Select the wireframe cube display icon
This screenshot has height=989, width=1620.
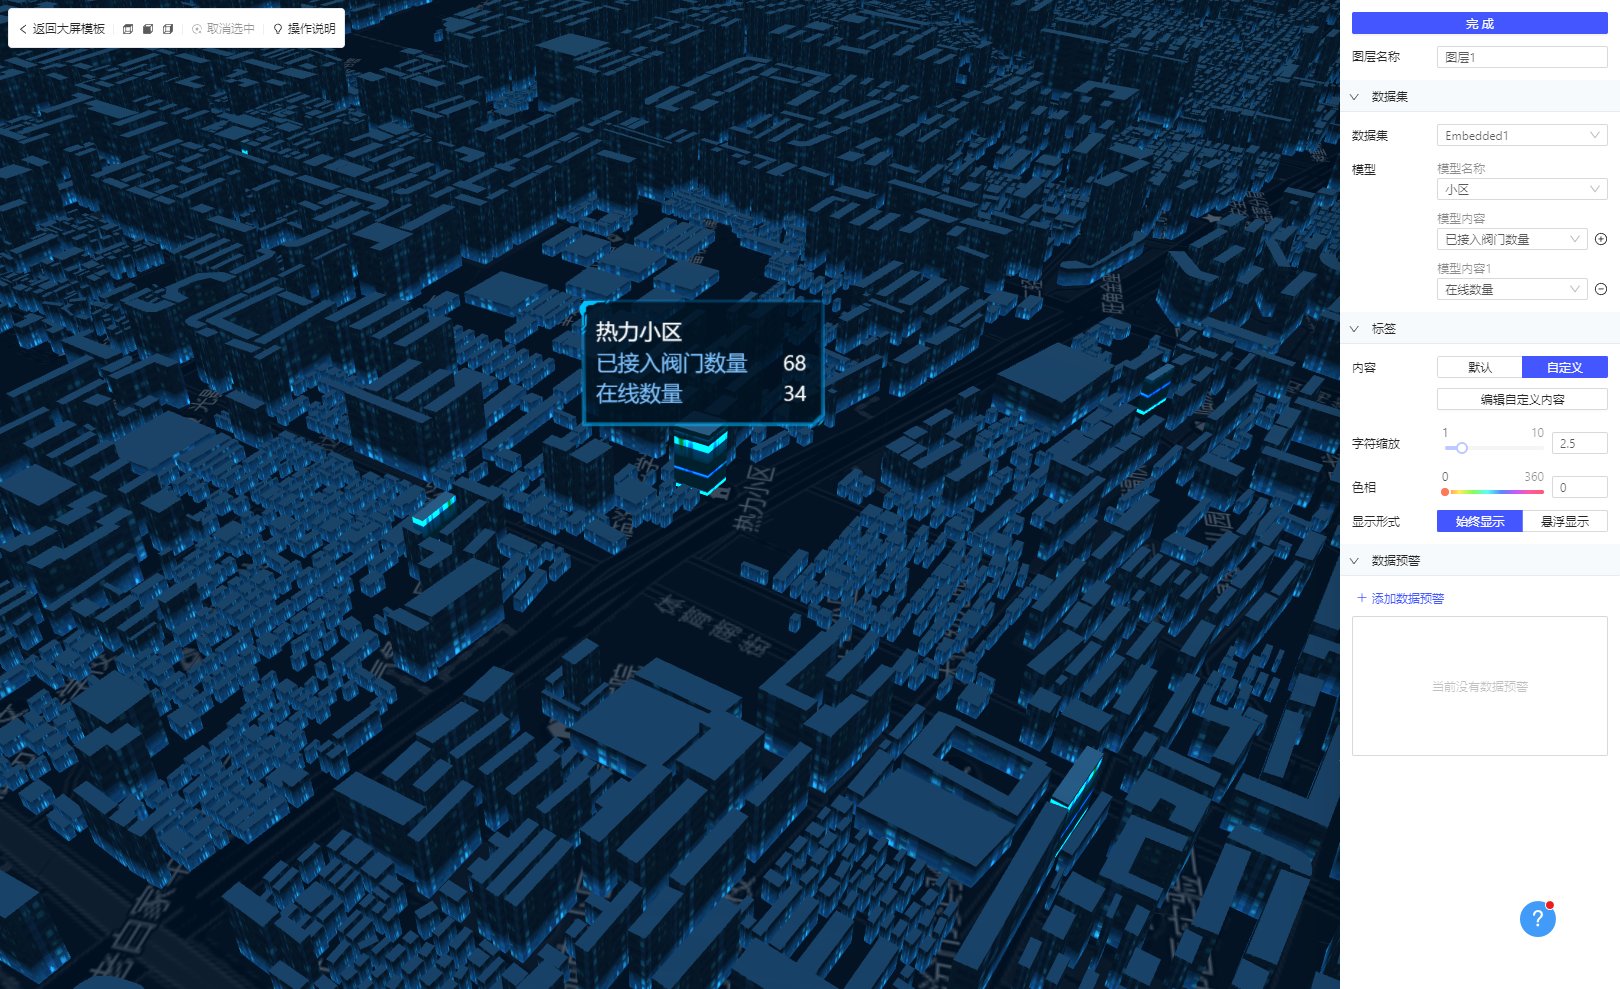point(128,29)
